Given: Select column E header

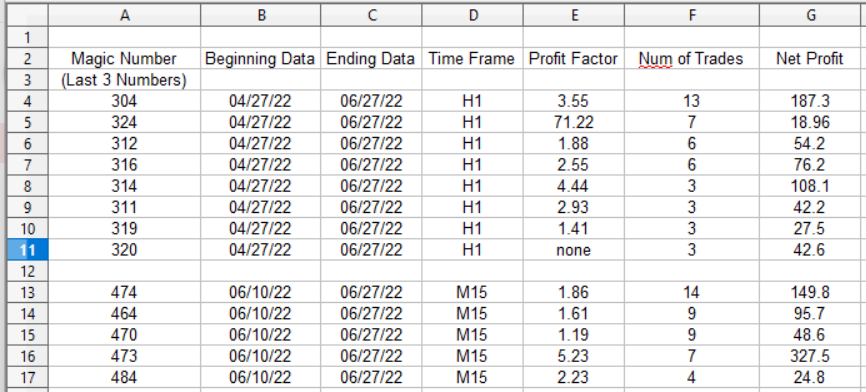Looking at the screenshot, I should point(574,15).
